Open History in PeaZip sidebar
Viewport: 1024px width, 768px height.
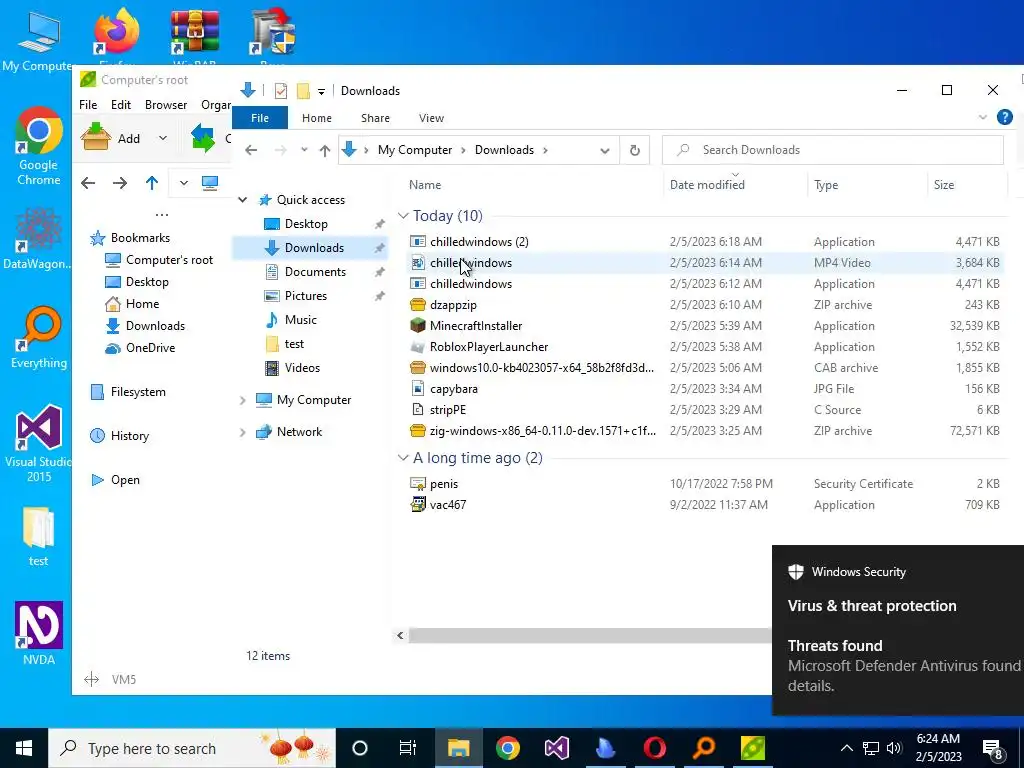(x=120, y=436)
